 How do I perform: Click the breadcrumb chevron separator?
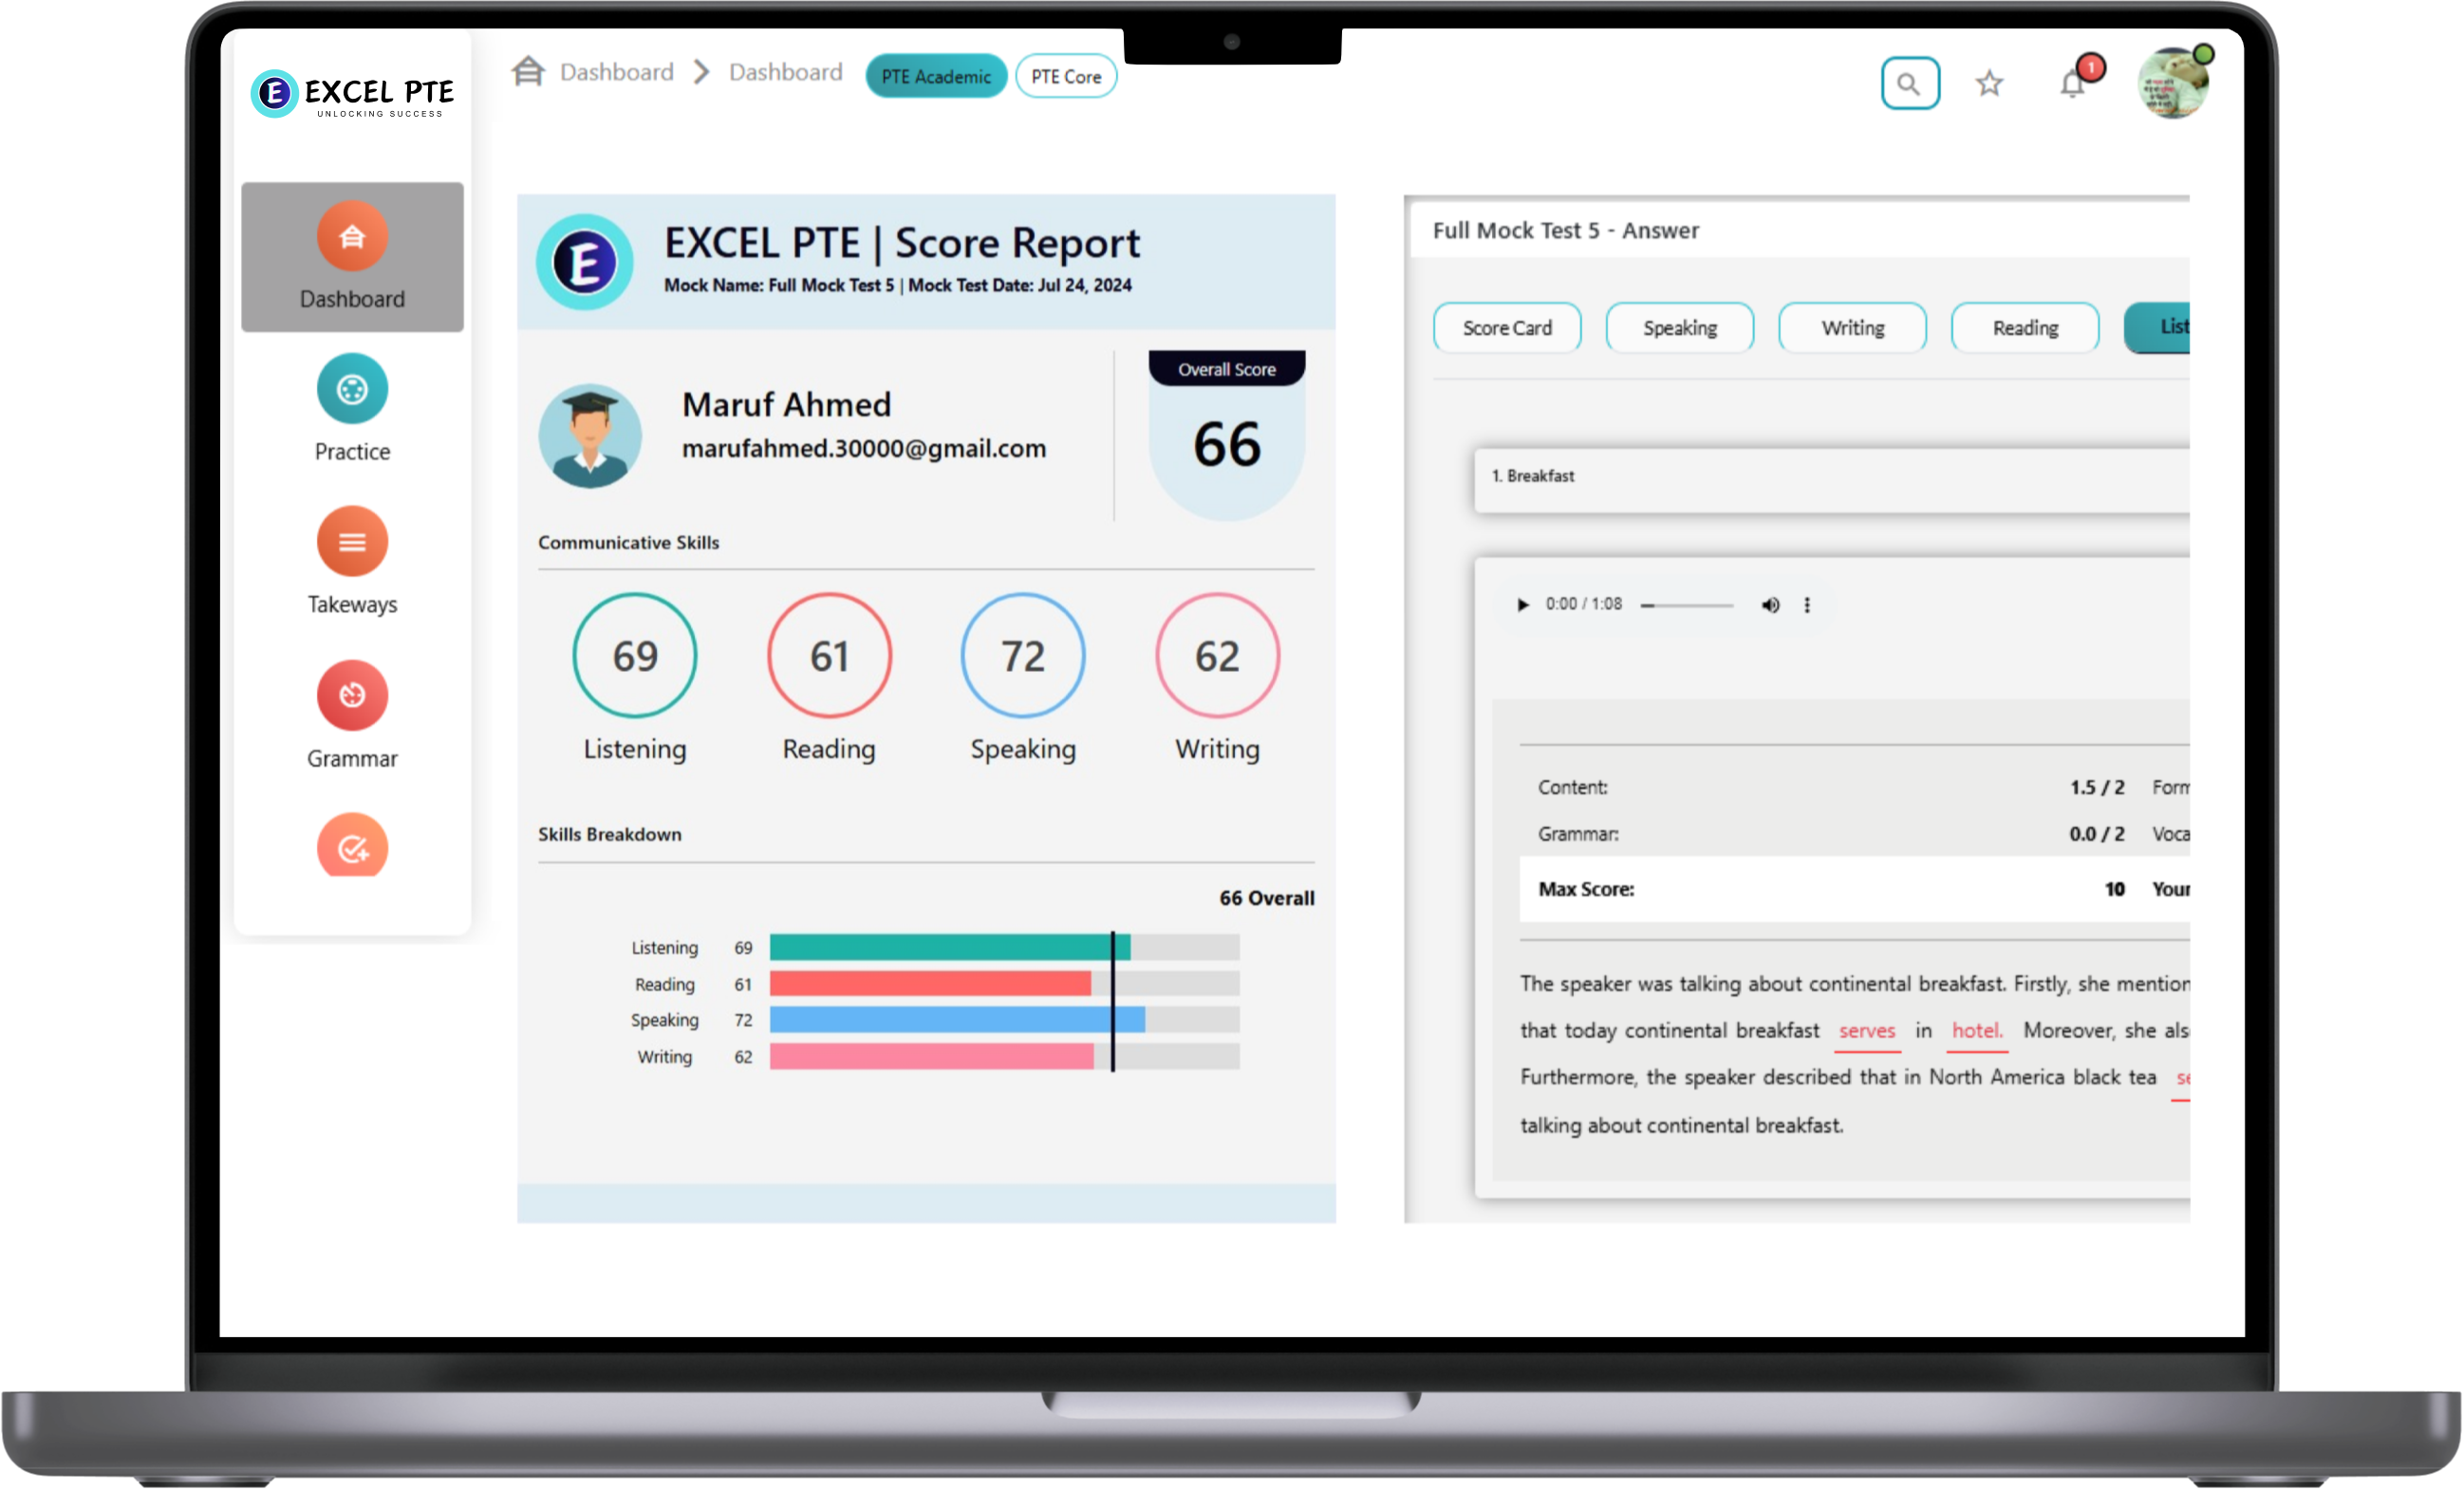[702, 72]
